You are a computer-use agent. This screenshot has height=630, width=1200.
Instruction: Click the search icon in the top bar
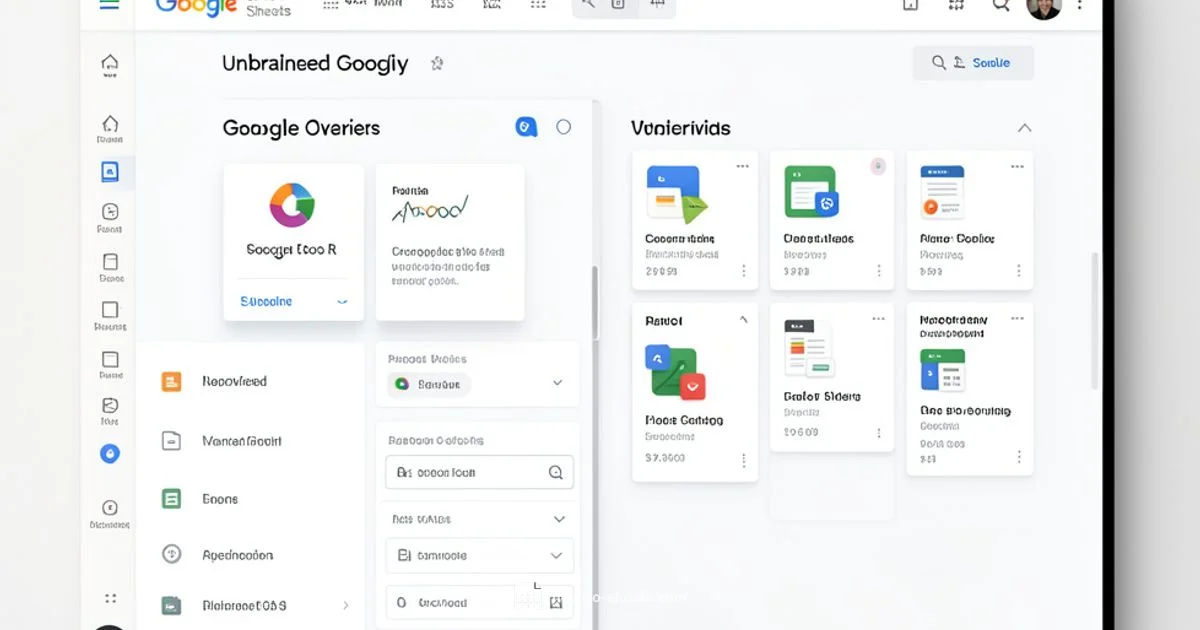1001,5
